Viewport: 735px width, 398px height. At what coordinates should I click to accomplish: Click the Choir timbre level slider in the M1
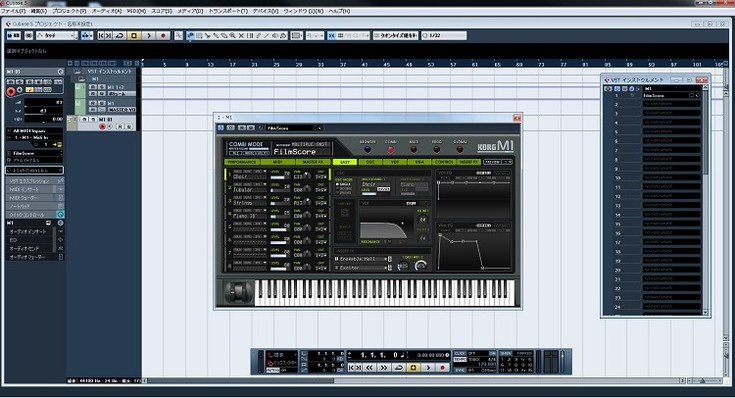point(280,178)
